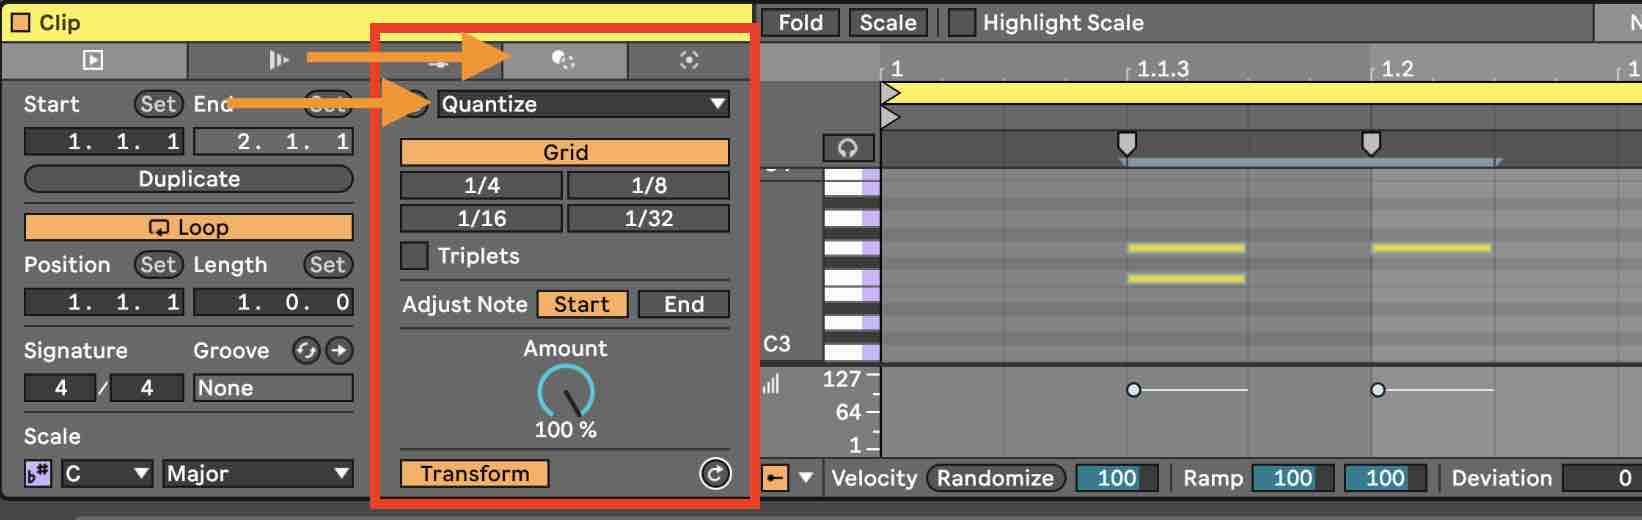The height and width of the screenshot is (520, 1642).
Task: Toggle the scale mode flat-sharp icon
Action: 38,474
